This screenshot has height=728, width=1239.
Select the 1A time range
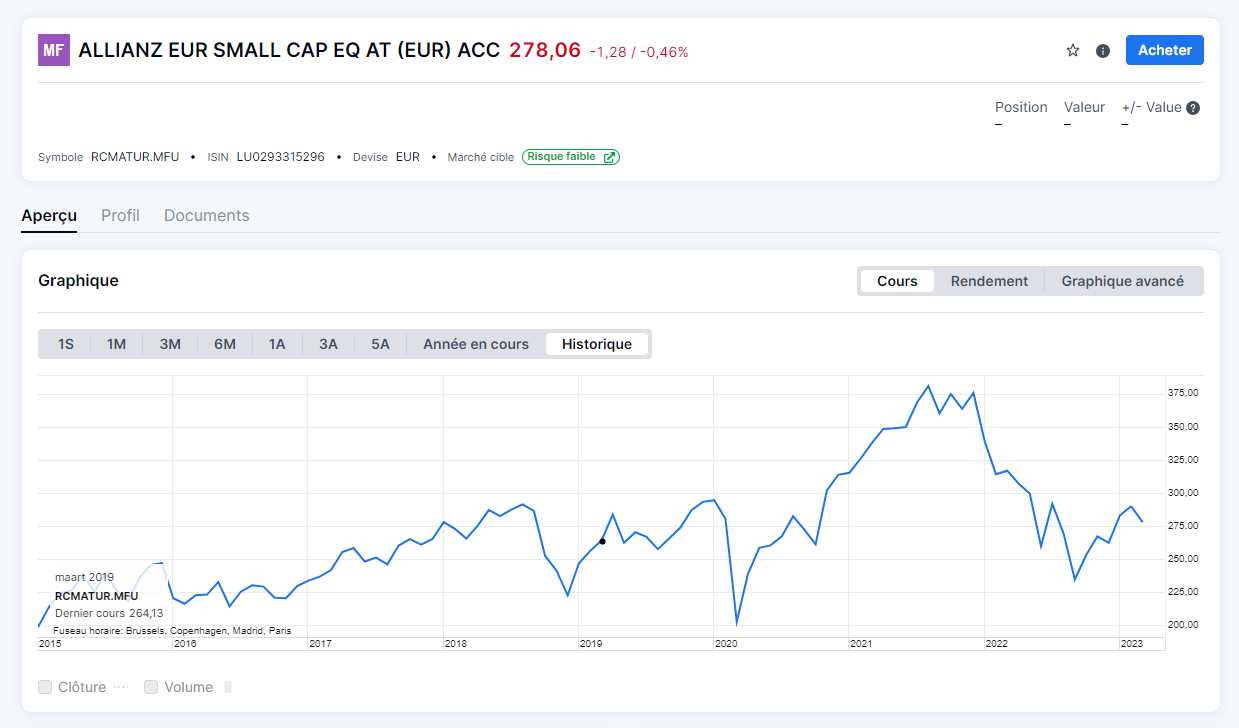(x=277, y=344)
